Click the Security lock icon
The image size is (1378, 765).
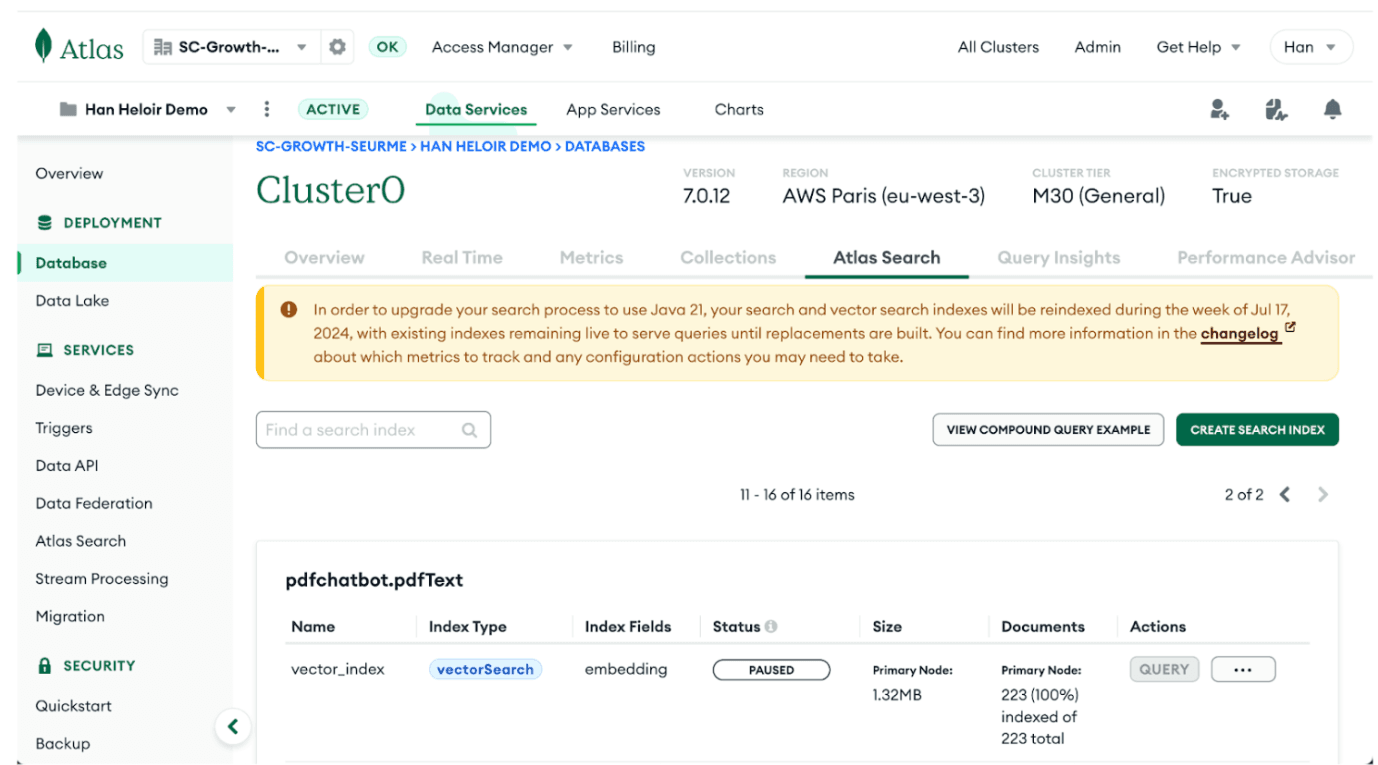(44, 665)
